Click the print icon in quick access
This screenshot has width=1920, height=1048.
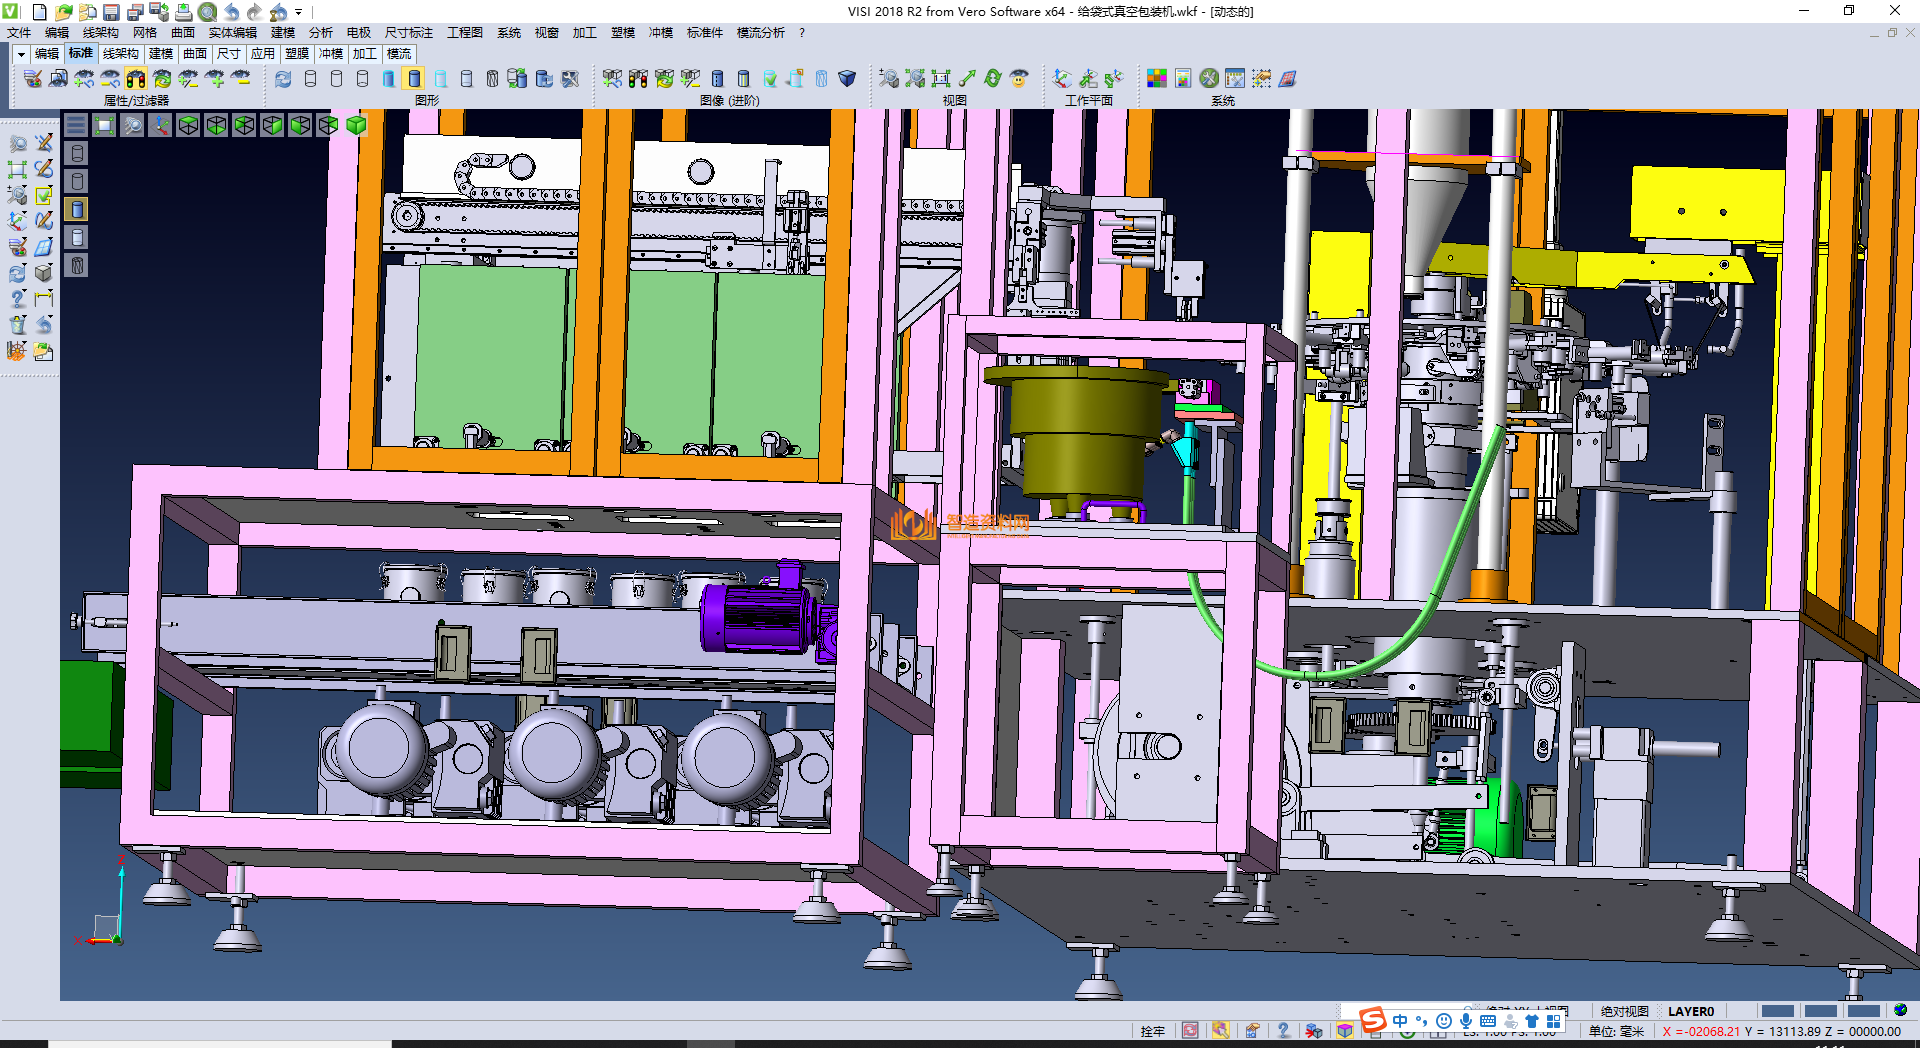(x=183, y=12)
